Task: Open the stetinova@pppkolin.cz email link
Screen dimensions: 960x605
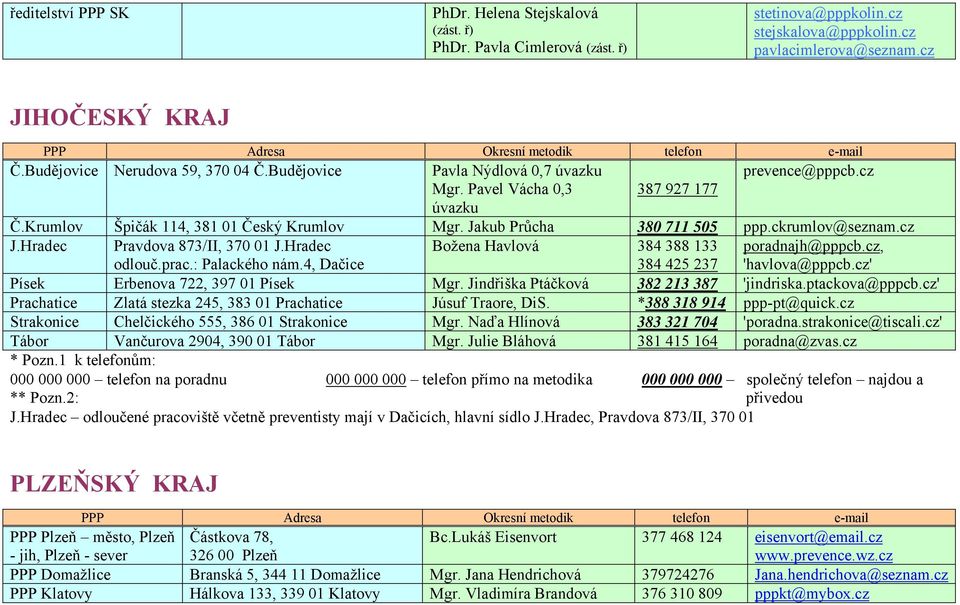Action: (x=828, y=13)
